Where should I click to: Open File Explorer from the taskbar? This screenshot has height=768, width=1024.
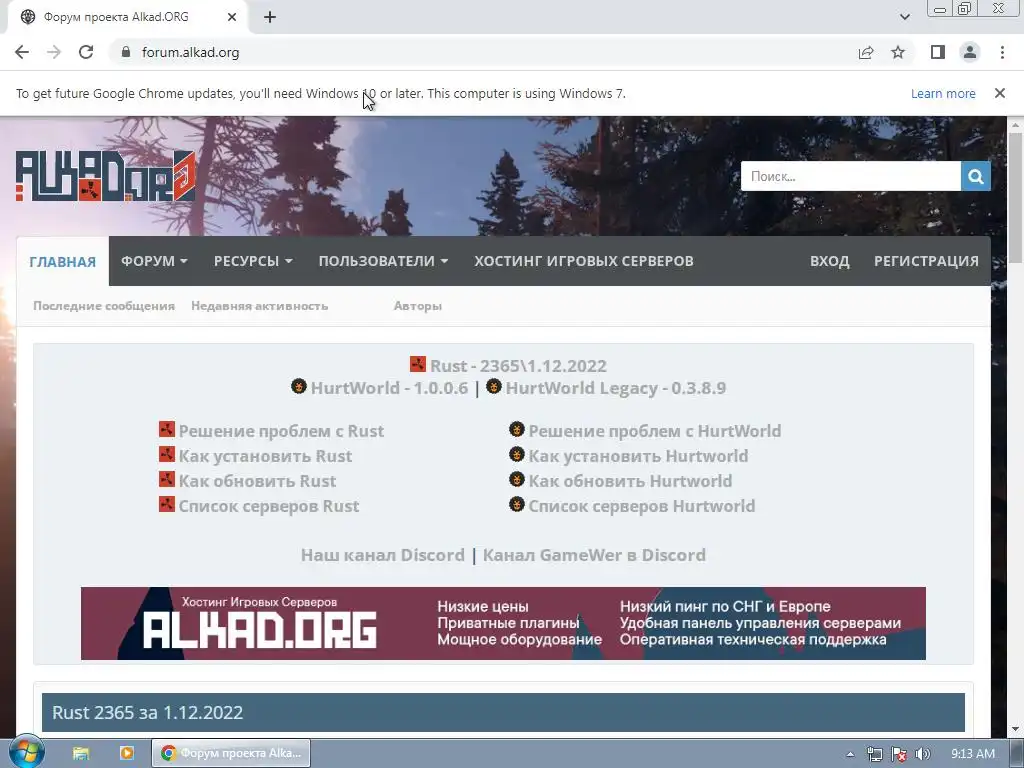(81, 753)
